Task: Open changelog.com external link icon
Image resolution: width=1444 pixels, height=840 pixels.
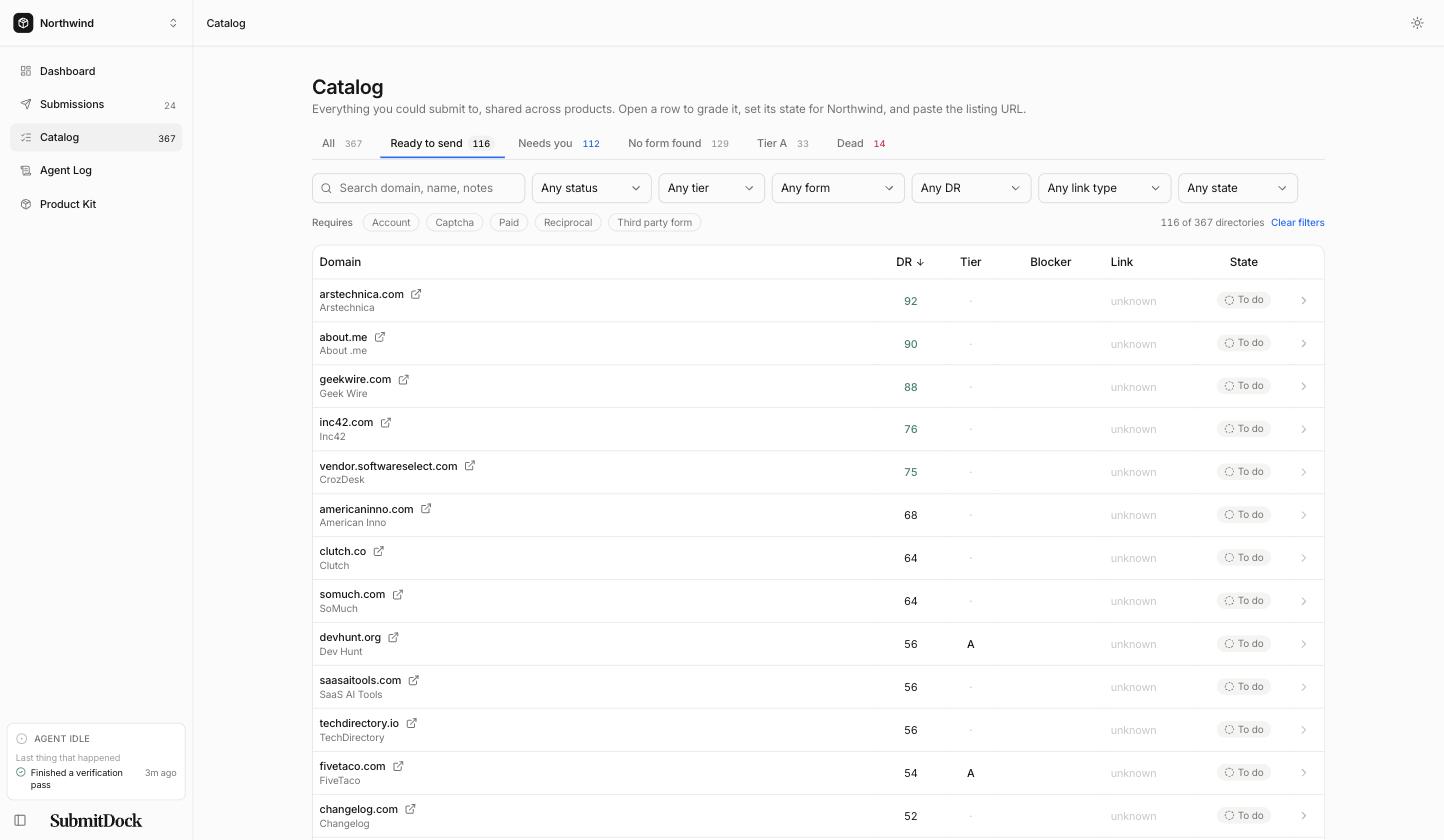Action: pos(410,810)
